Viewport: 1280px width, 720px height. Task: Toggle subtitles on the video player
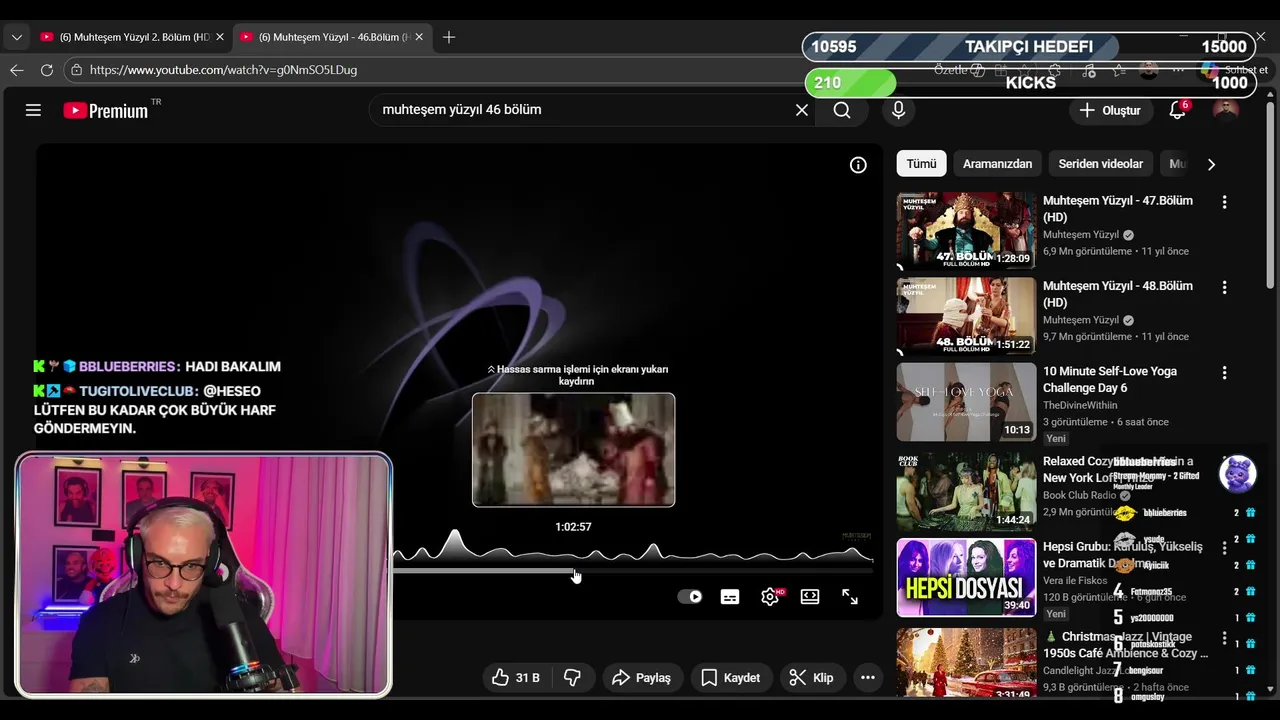pos(730,597)
